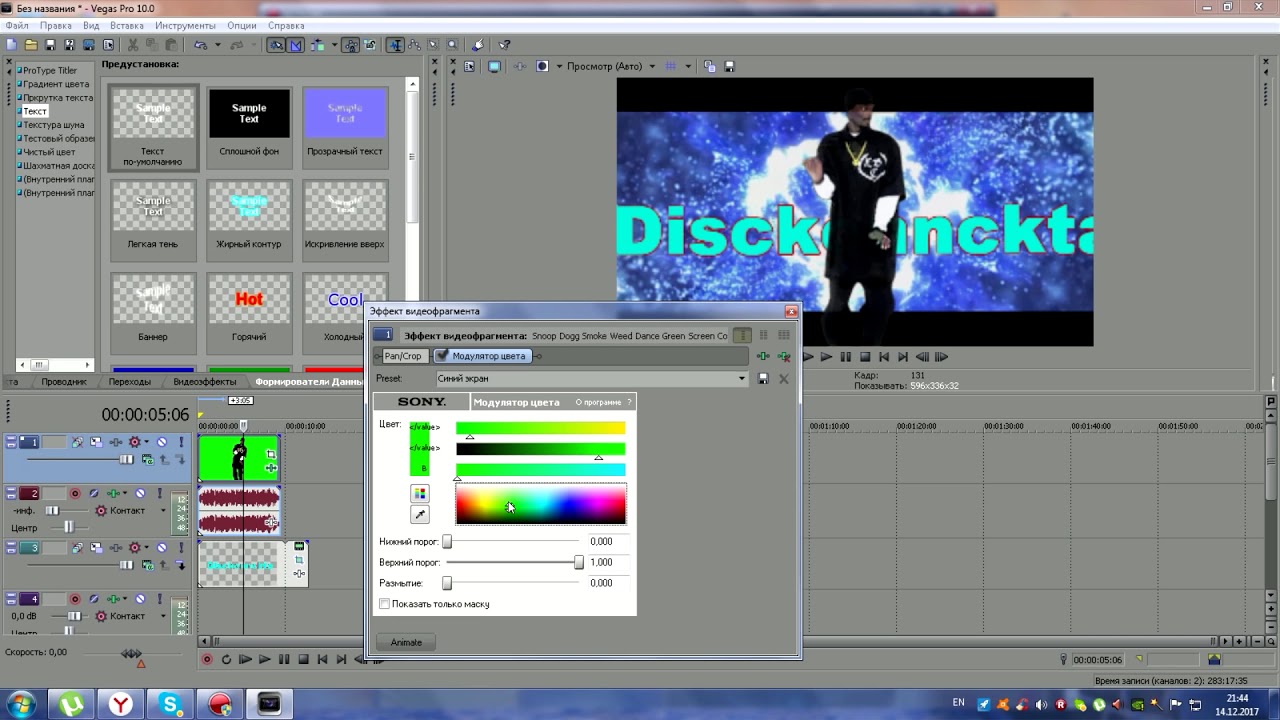1280x720 pixels.
Task: Tick 'Показать только маску' checkbox
Action: pos(384,604)
